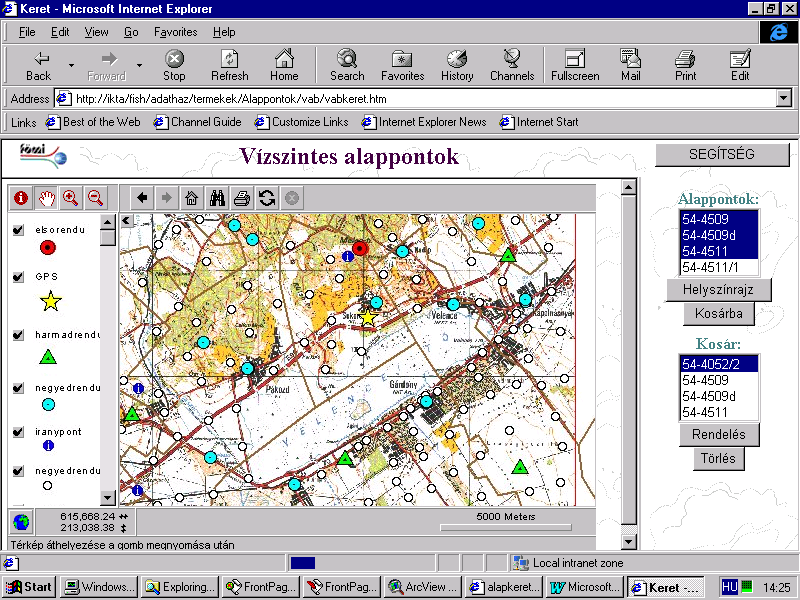
Task: Open the View menu
Action: [96, 32]
